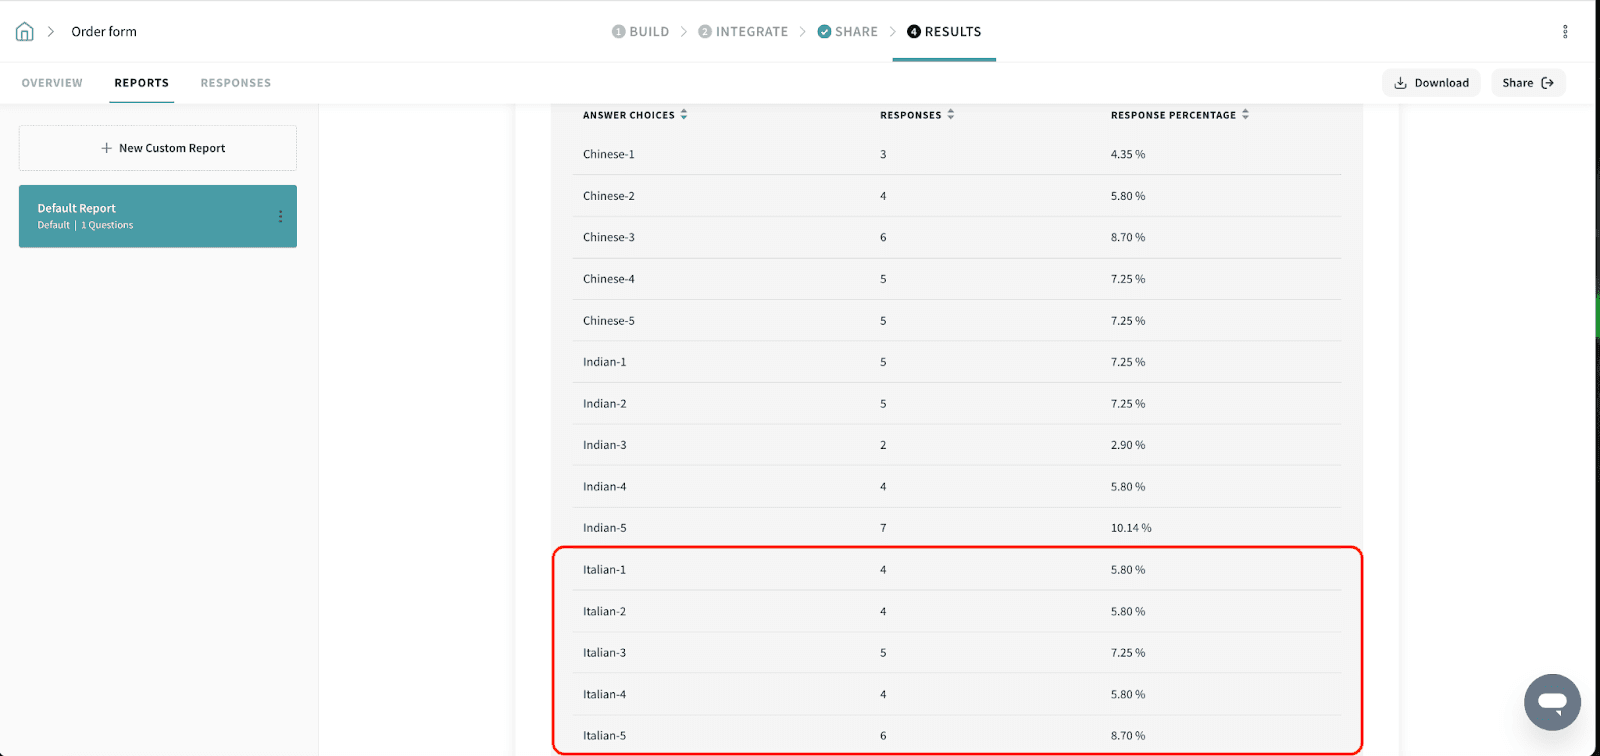
Task: Open the top-right kebab menu
Action: (x=1565, y=32)
